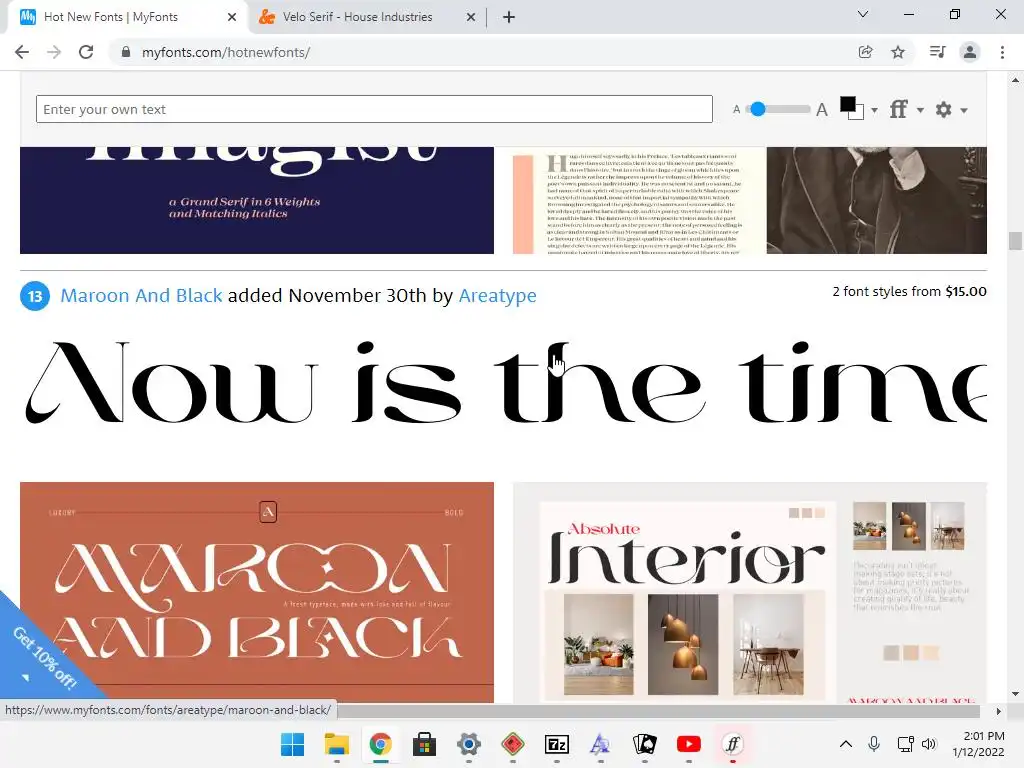Expand the ff ligatures dropdown arrow
Screen dimensions: 1024x768
click(920, 110)
